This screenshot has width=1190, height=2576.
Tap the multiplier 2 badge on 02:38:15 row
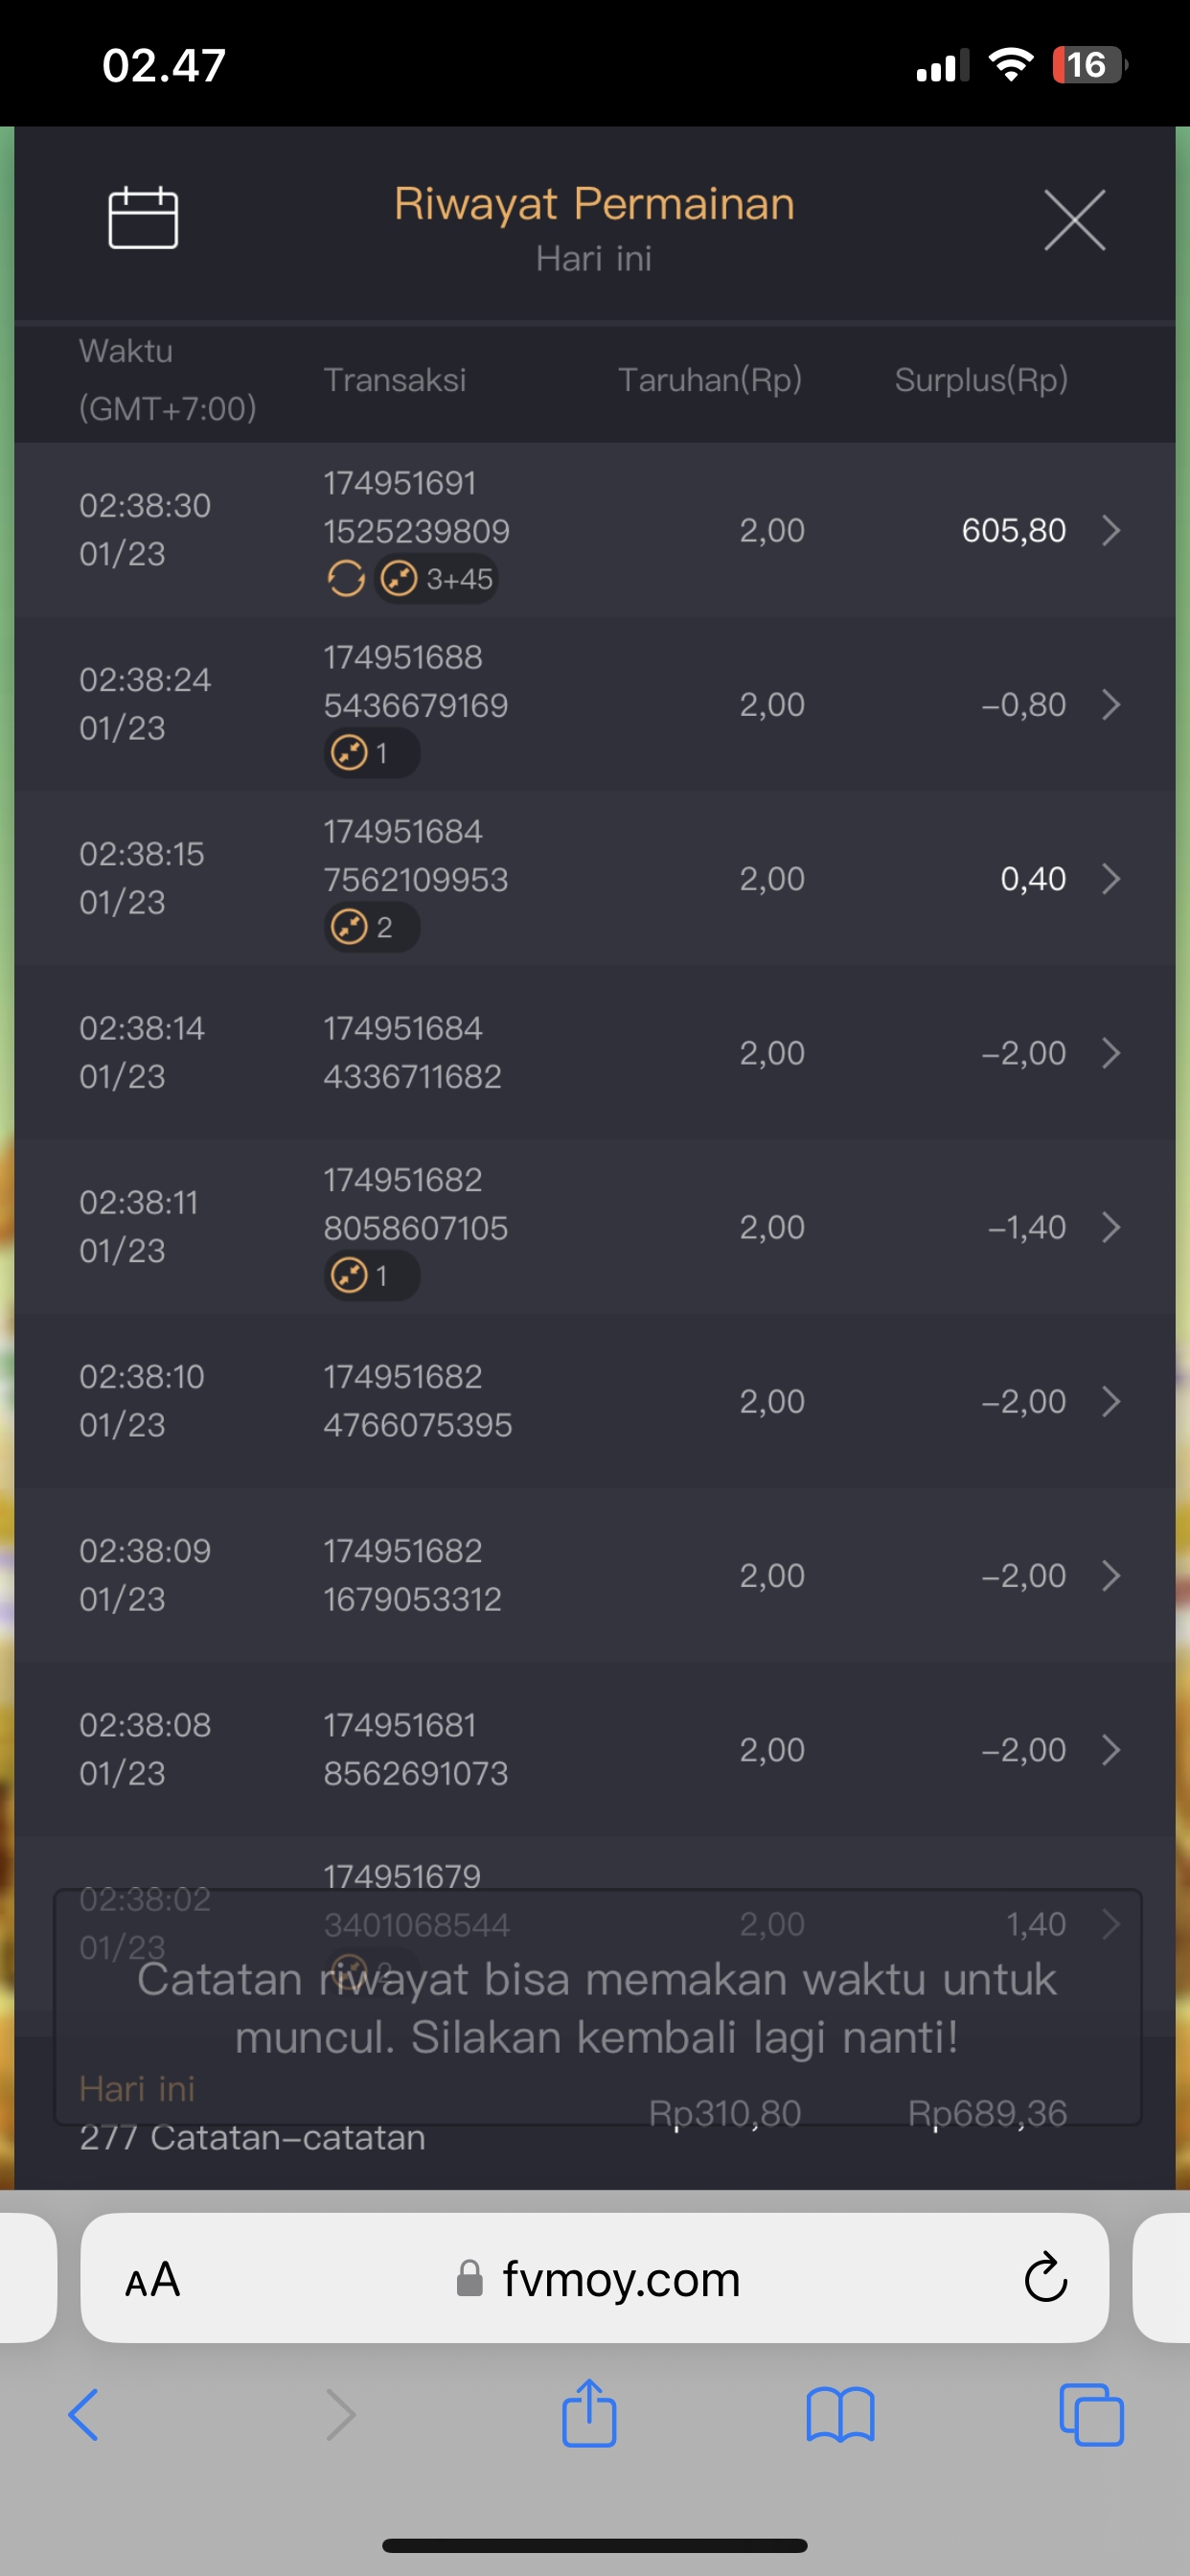pyautogui.click(x=371, y=927)
